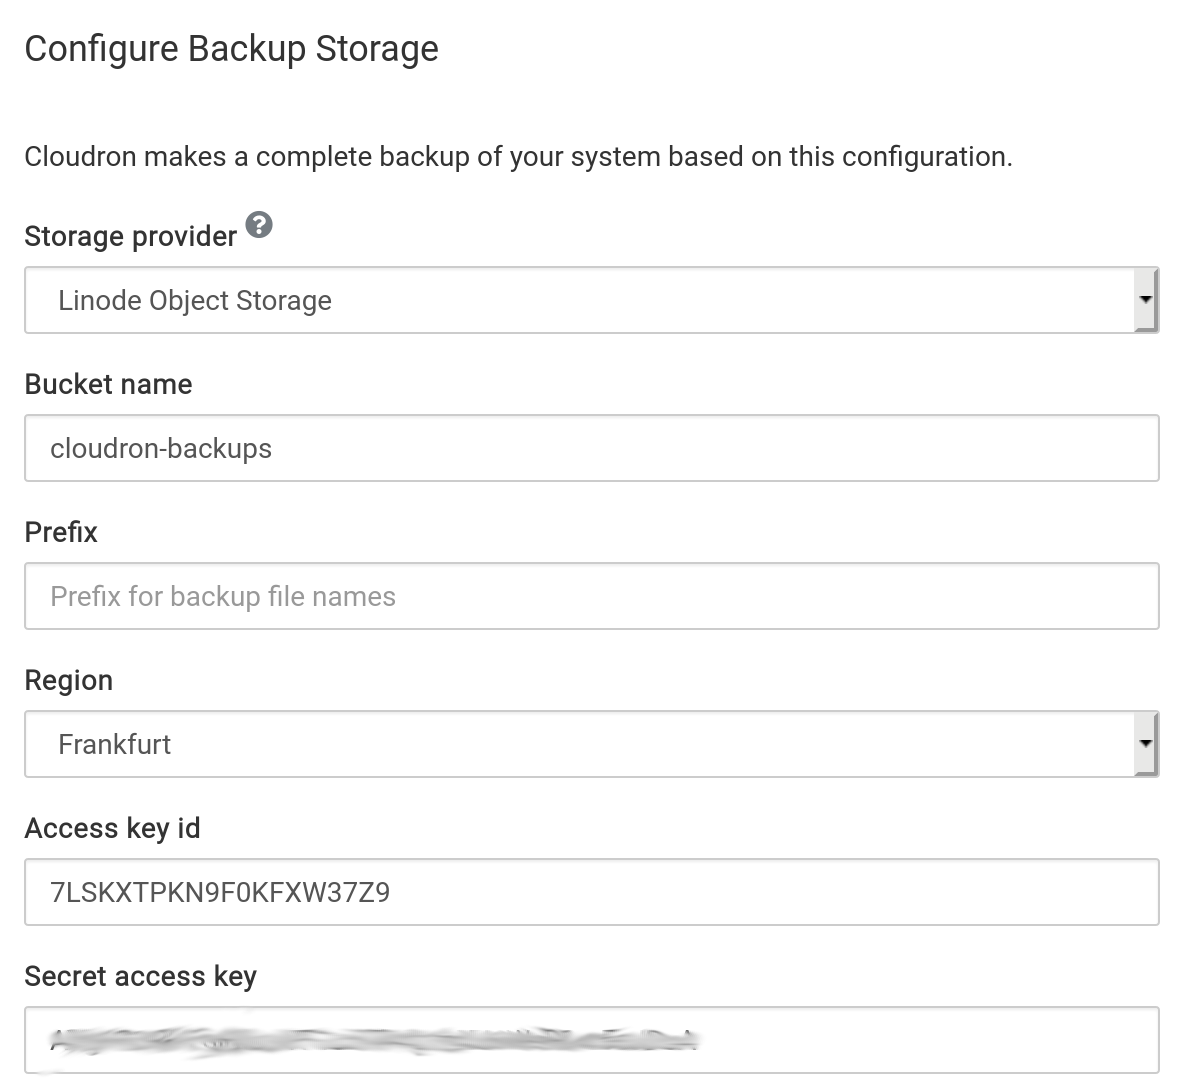This screenshot has width=1182, height=1082.
Task: Click the blurred secret key value
Action: point(370,1040)
